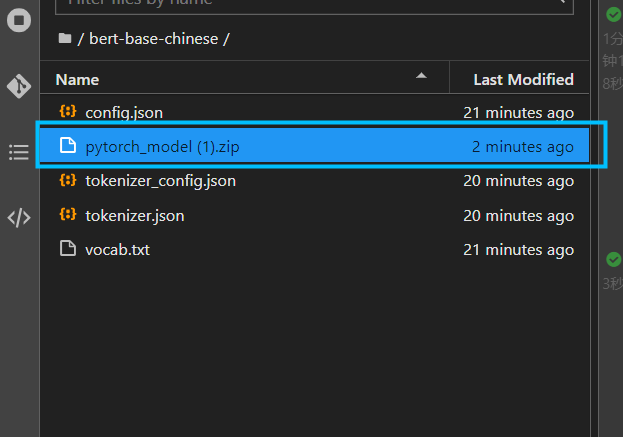Navigate to bert-base-chinese breadcrumb folder
The image size is (623, 437).
click(x=155, y=39)
